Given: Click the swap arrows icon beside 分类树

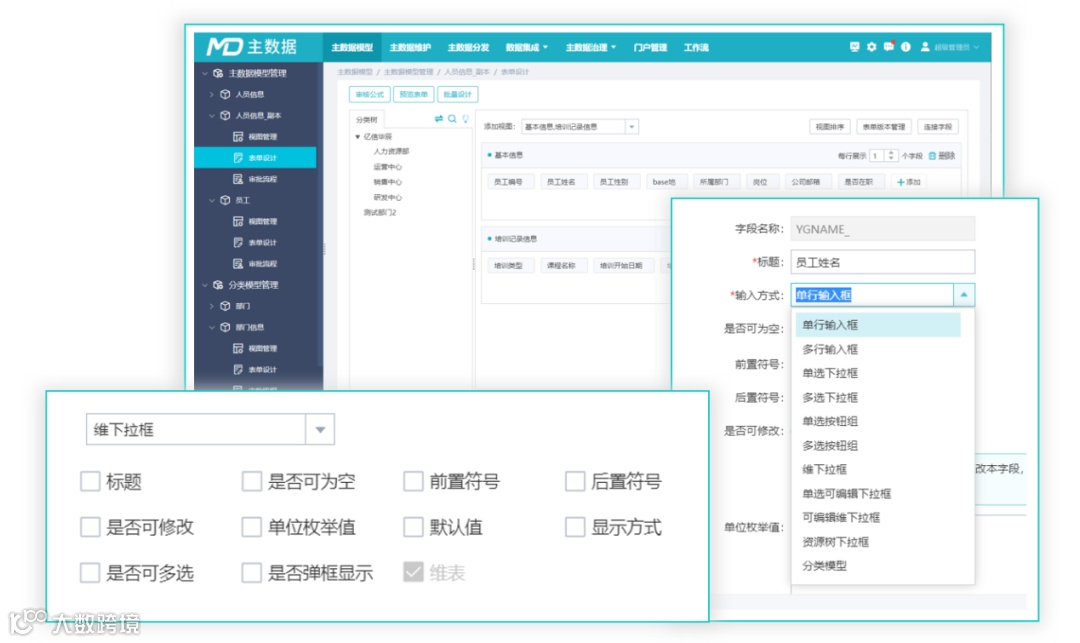Looking at the screenshot, I should (x=439, y=118).
